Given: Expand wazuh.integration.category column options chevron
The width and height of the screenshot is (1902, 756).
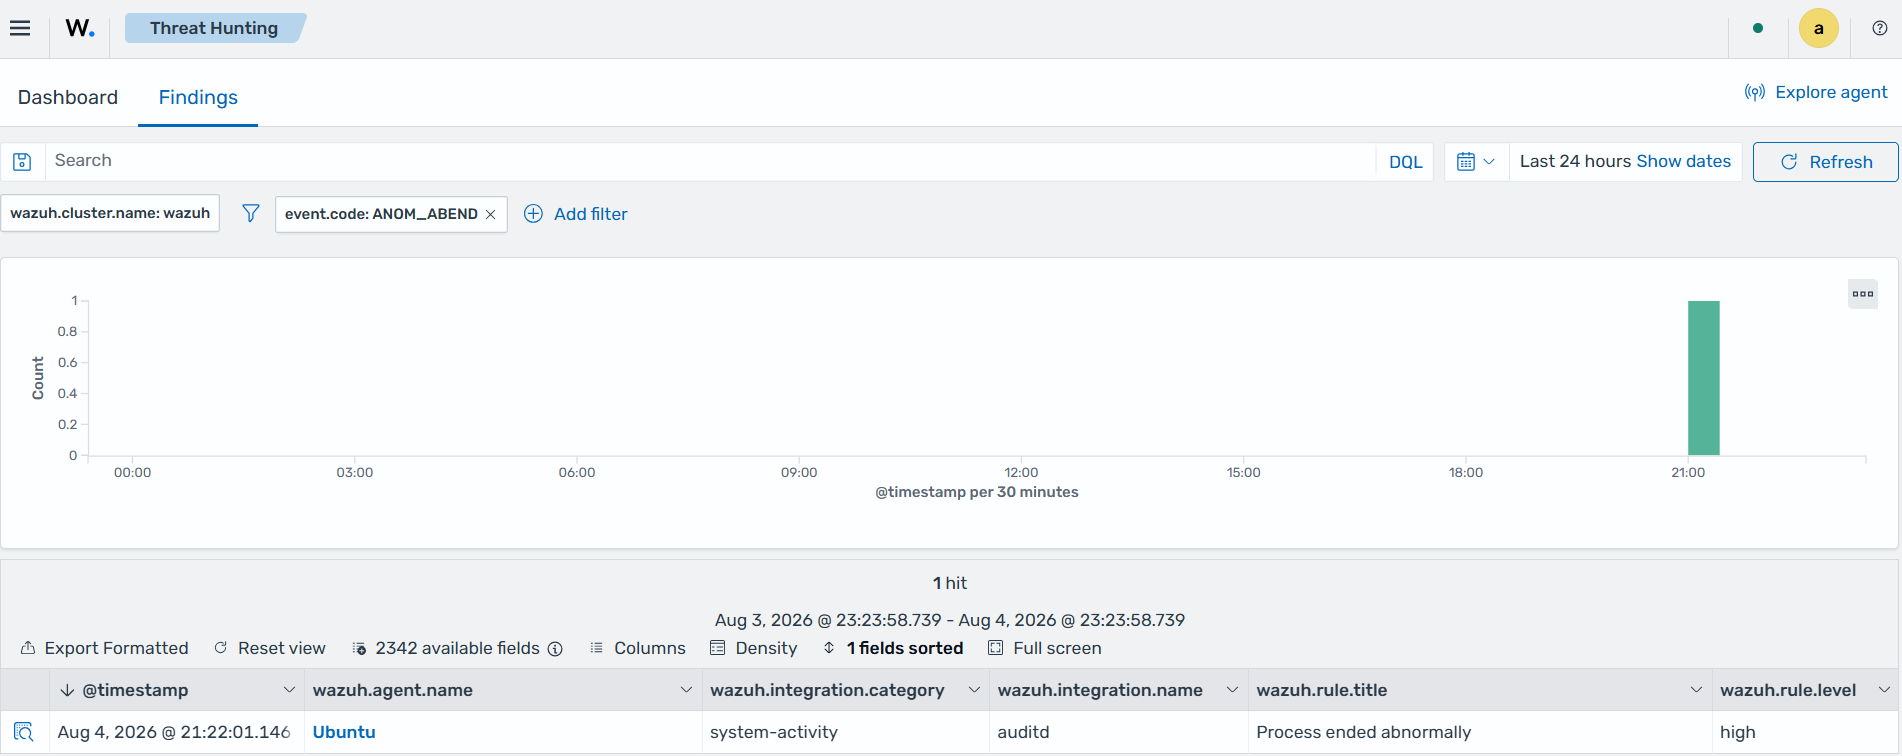Looking at the screenshot, I should point(974,690).
